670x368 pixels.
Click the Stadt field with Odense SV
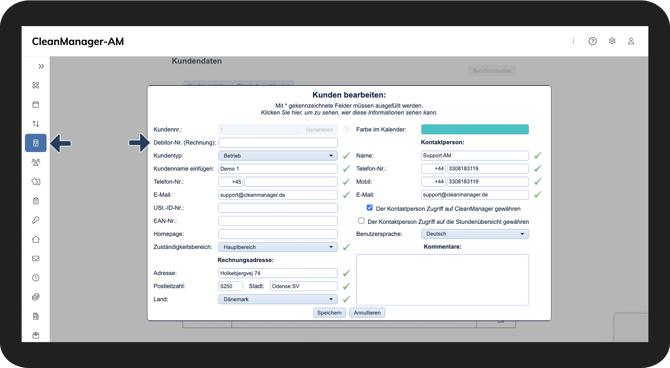304,286
